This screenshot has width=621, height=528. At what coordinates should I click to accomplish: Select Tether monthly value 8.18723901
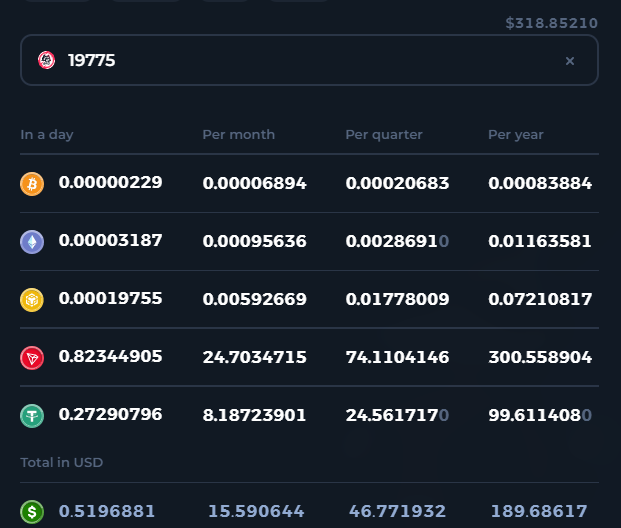tap(255, 415)
